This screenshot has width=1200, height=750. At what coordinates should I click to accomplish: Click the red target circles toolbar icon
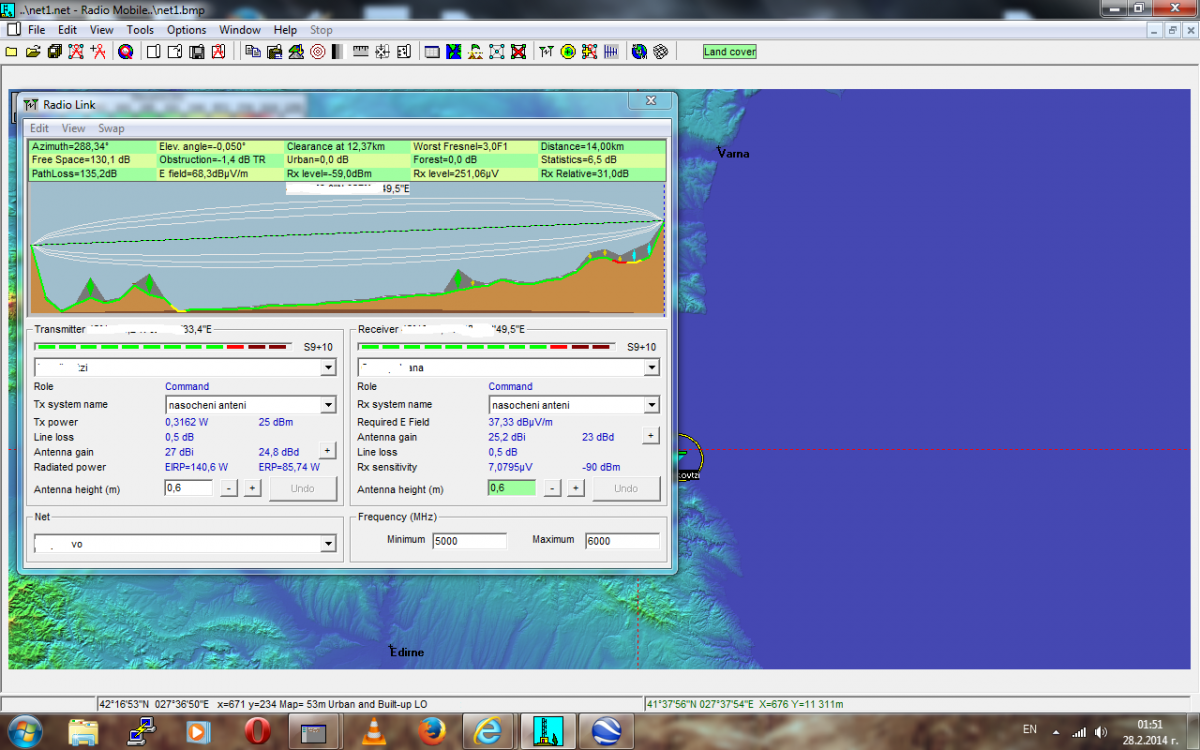coord(317,51)
